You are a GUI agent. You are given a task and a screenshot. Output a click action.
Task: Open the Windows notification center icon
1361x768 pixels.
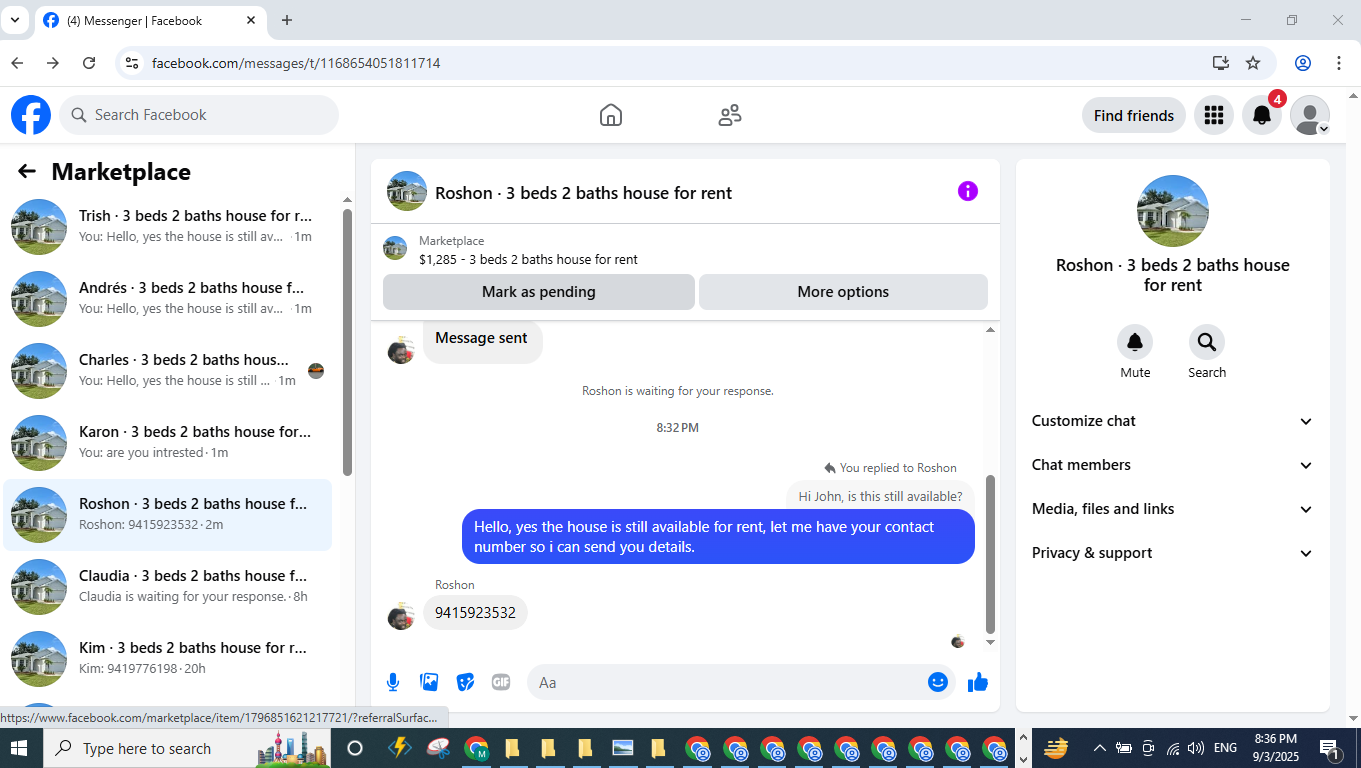pyautogui.click(x=1330, y=748)
